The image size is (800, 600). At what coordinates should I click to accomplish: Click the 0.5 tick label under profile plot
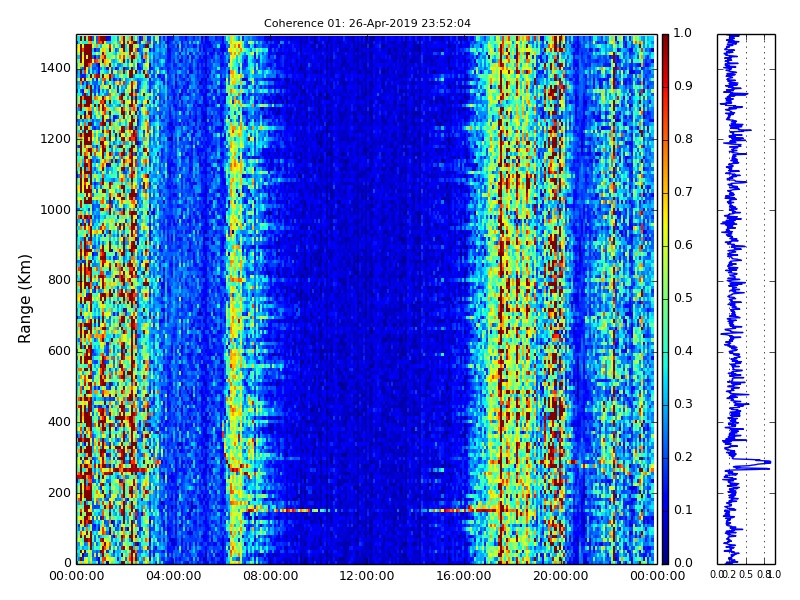click(746, 575)
